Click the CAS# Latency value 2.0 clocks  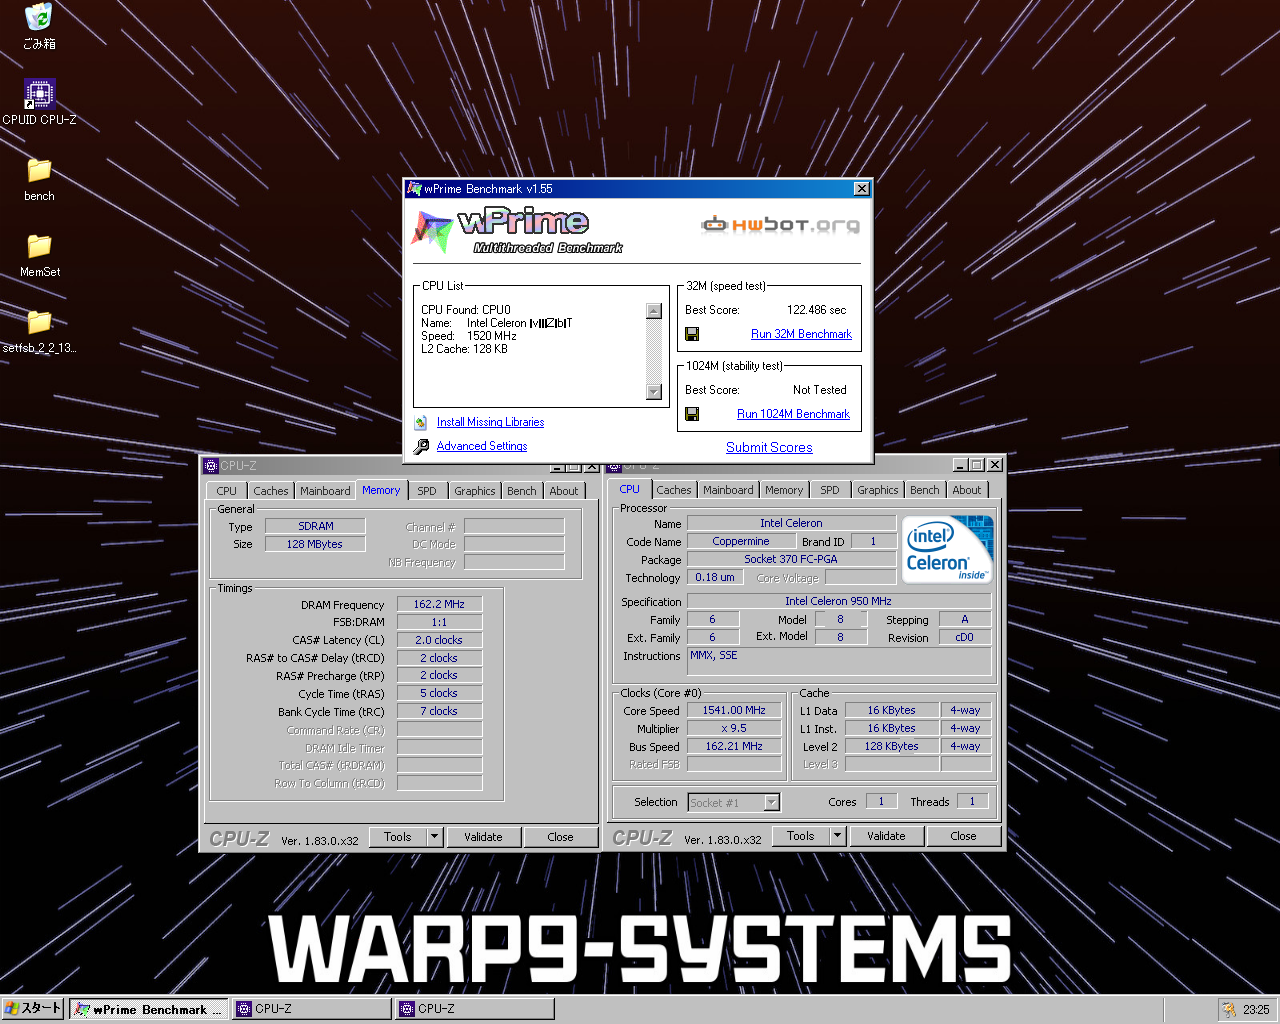[439, 640]
